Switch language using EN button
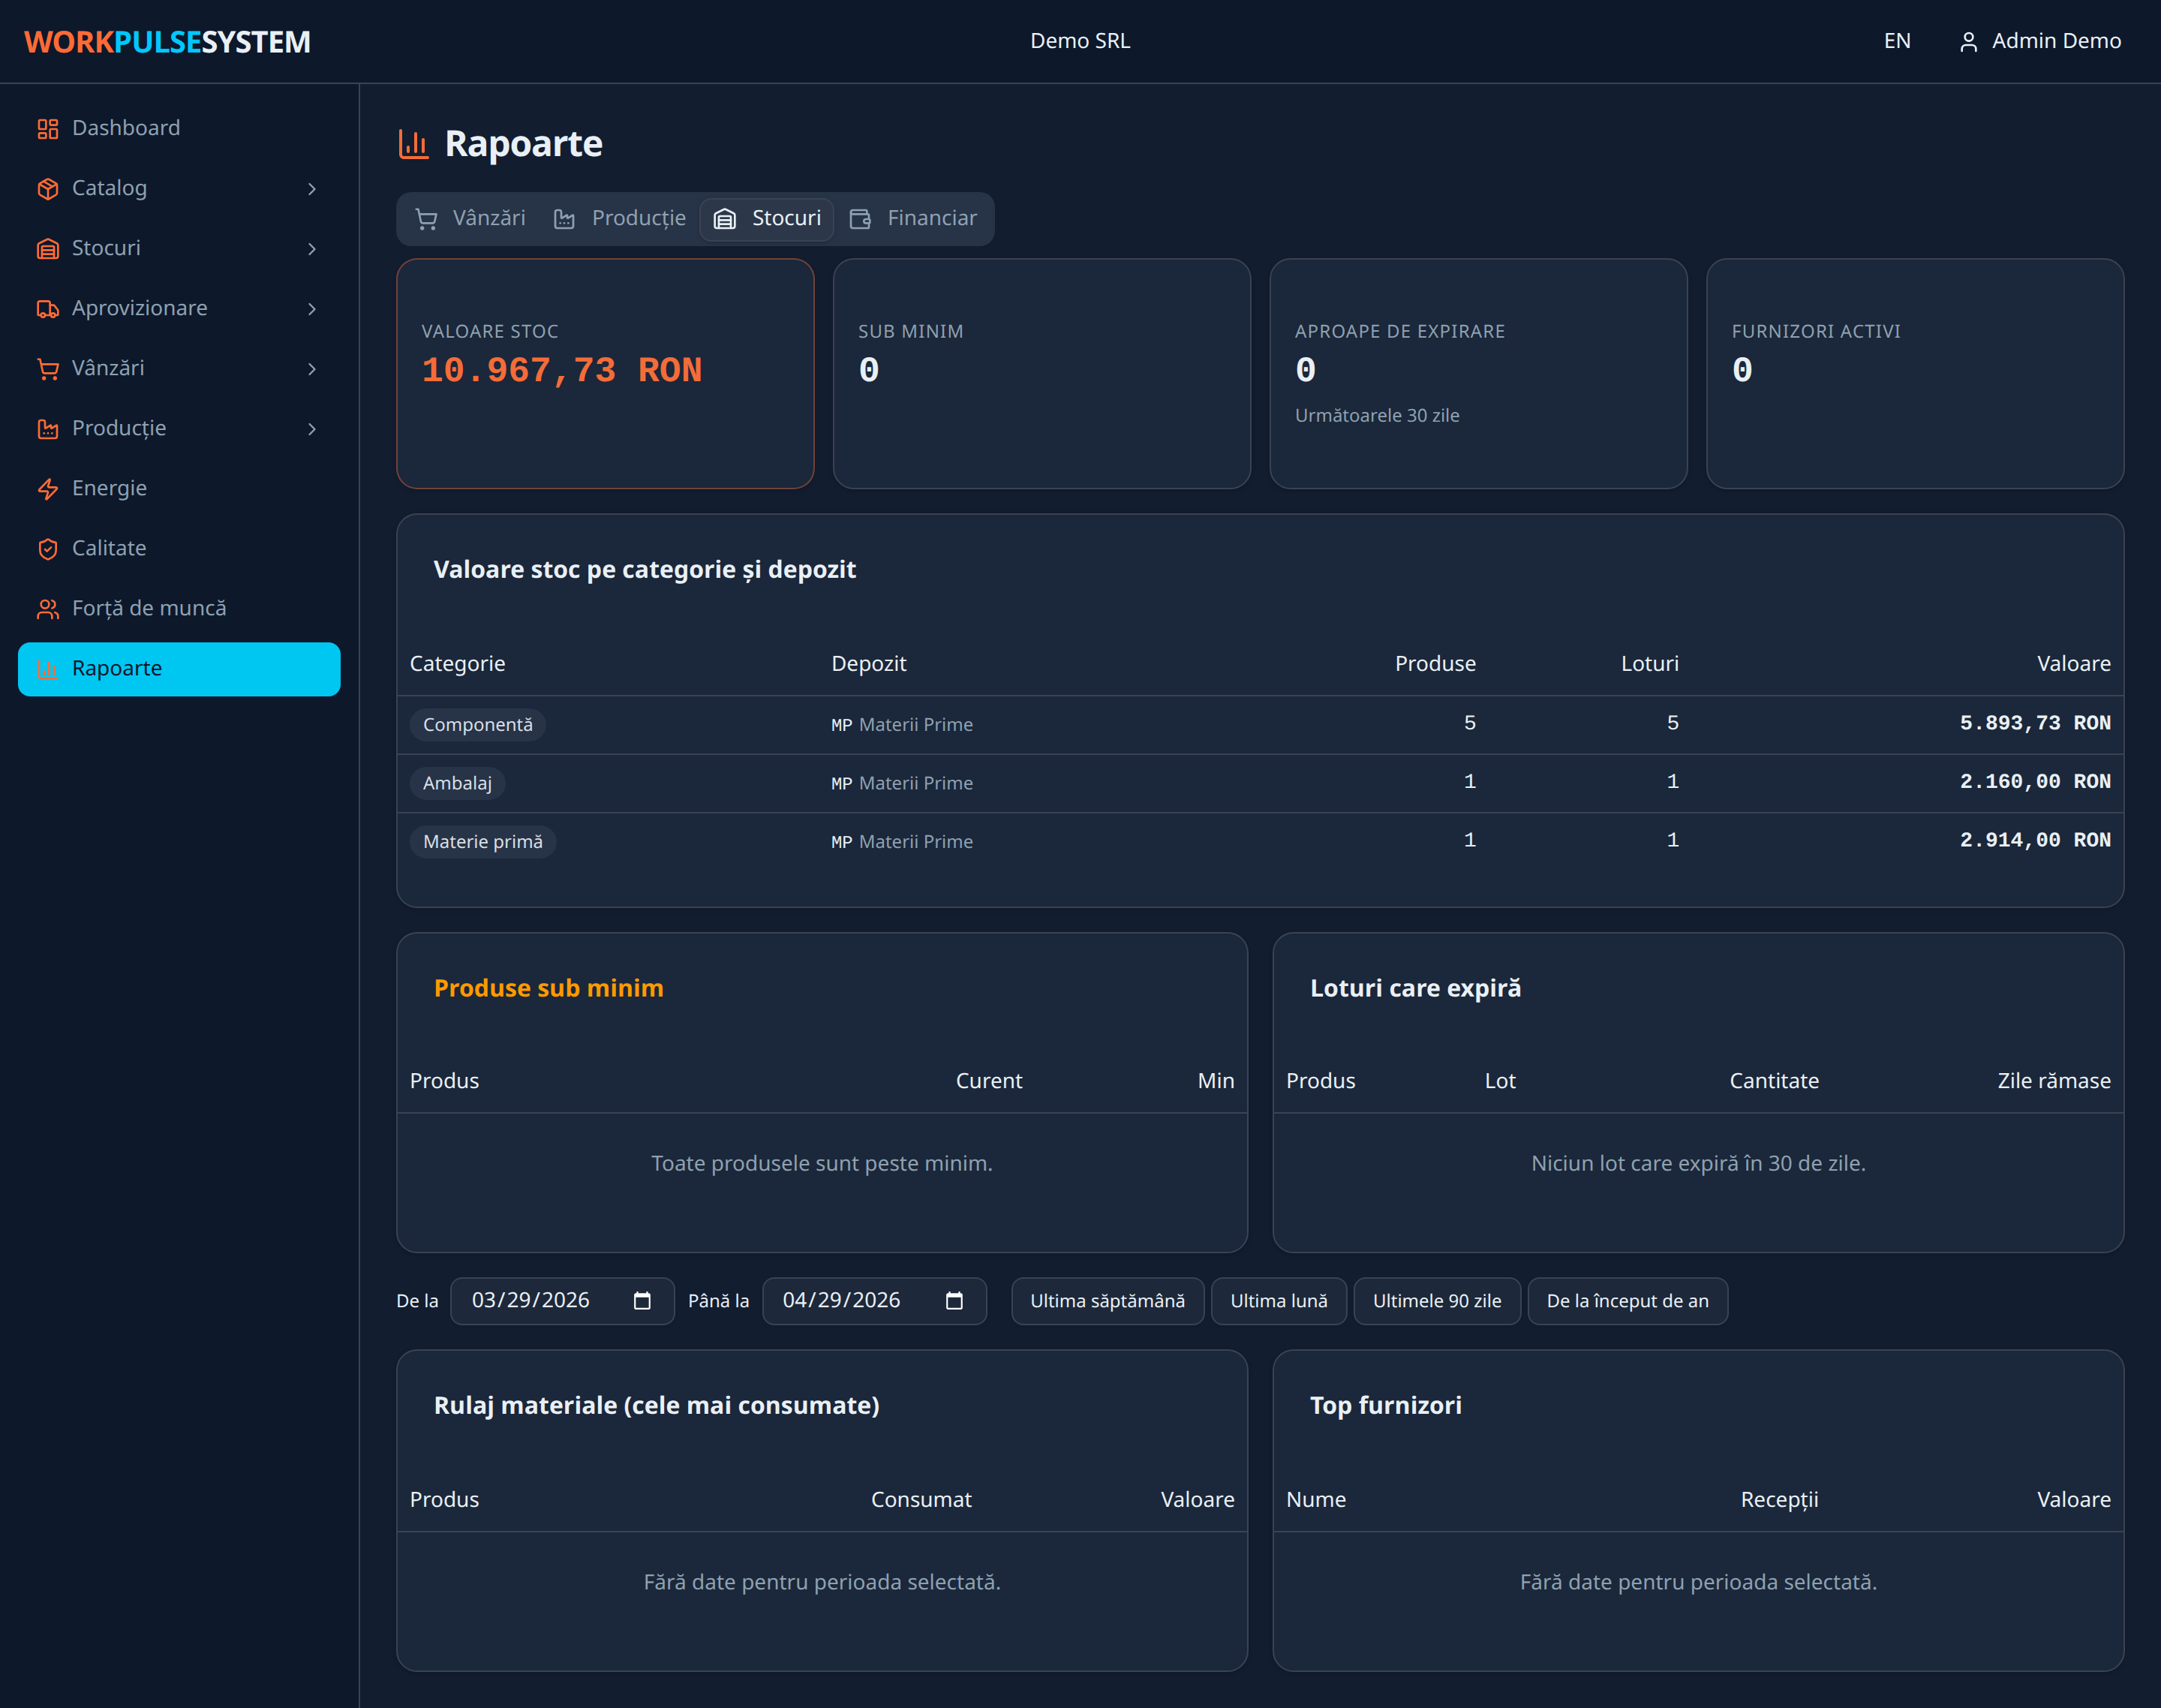The height and width of the screenshot is (1708, 2161). [1897, 41]
